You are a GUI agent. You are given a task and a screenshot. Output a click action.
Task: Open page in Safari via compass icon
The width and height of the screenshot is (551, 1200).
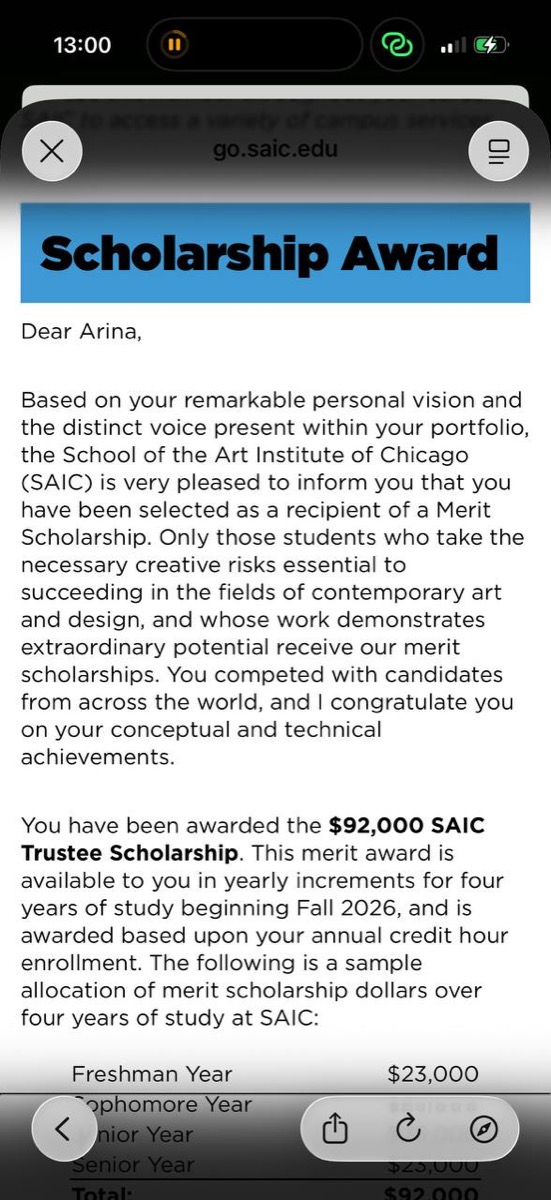(483, 1129)
